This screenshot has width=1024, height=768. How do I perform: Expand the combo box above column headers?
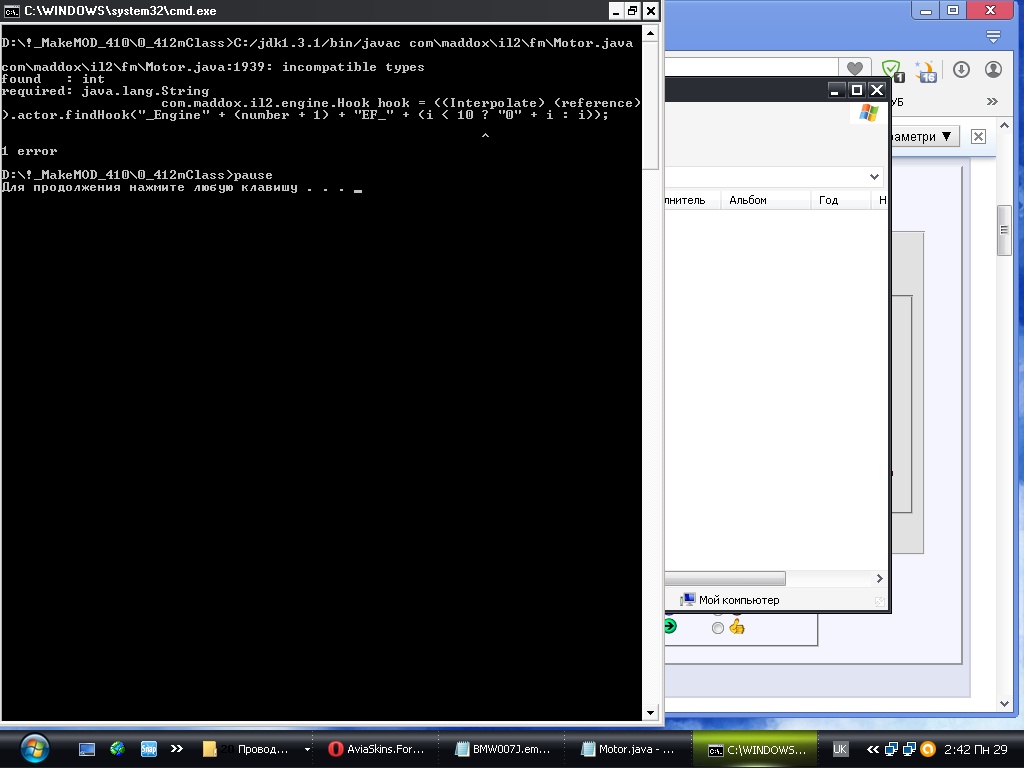pos(874,176)
